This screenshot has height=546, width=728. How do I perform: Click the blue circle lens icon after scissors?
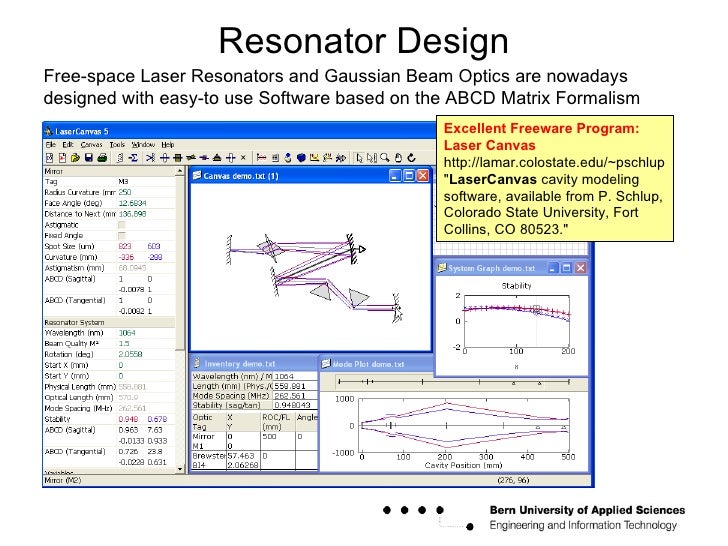164,158
